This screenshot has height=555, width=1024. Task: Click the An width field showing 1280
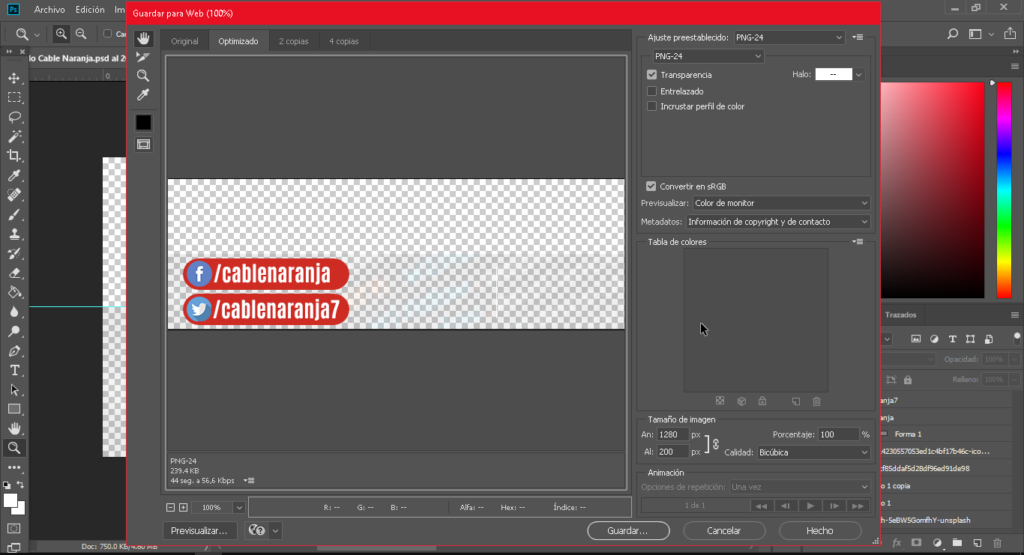(673, 435)
